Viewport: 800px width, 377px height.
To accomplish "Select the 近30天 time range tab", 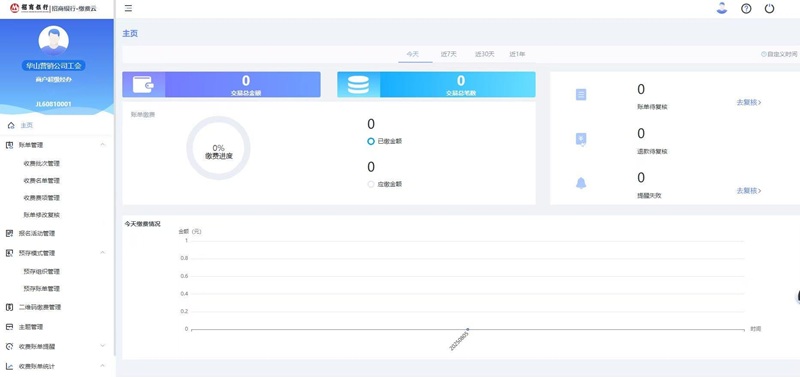I will point(484,54).
